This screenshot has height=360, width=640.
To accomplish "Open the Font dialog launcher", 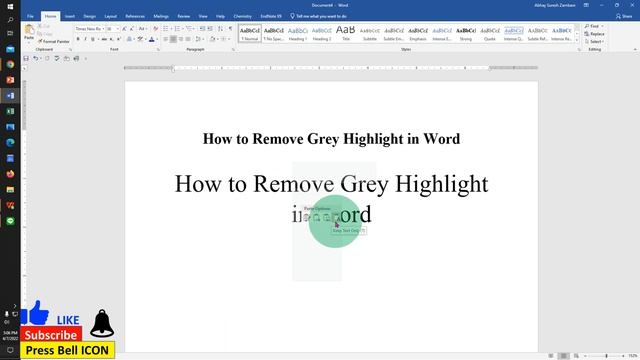I will pyautogui.click(x=158, y=50).
